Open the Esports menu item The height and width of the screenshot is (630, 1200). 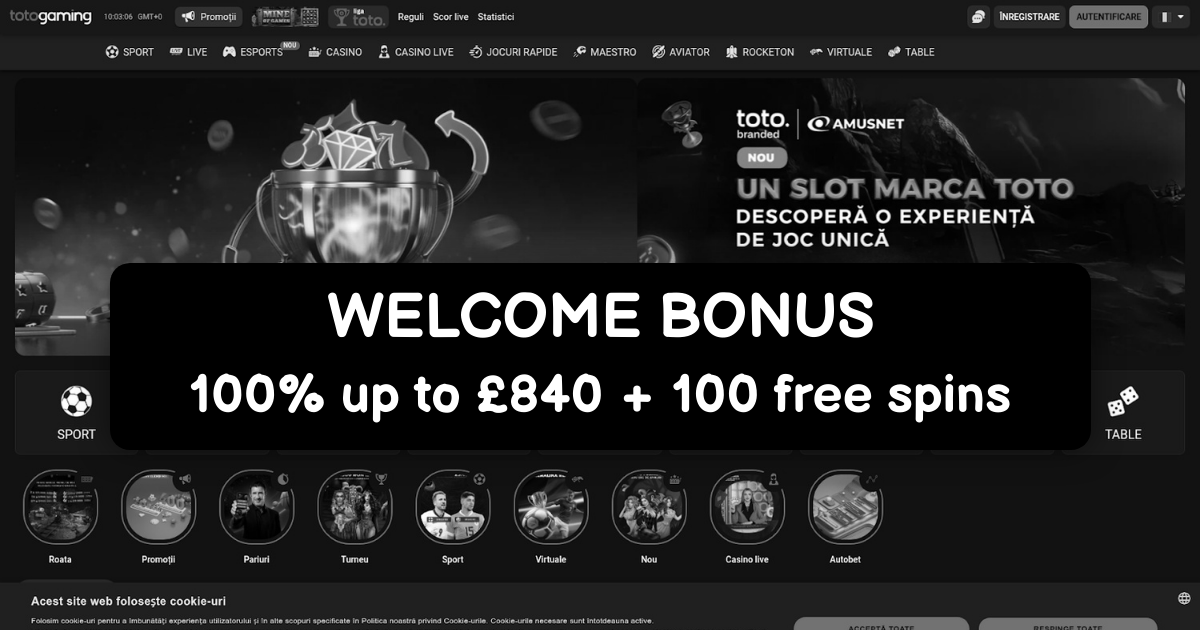tap(253, 52)
